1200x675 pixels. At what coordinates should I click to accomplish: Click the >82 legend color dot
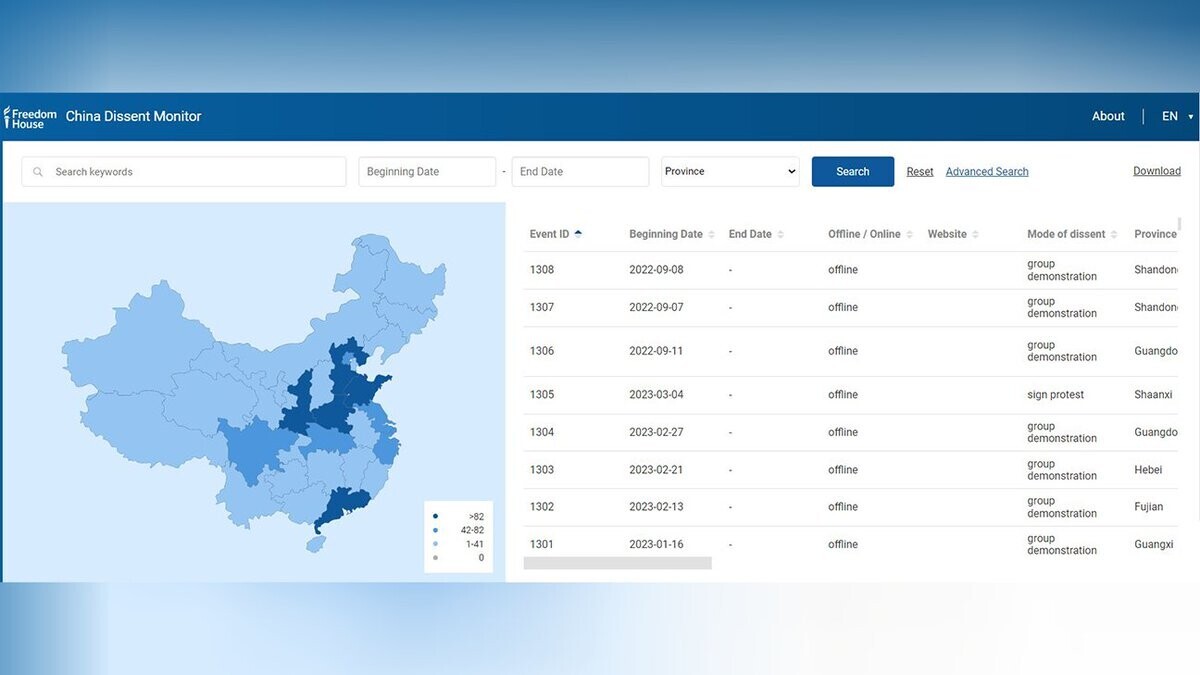tap(435, 517)
